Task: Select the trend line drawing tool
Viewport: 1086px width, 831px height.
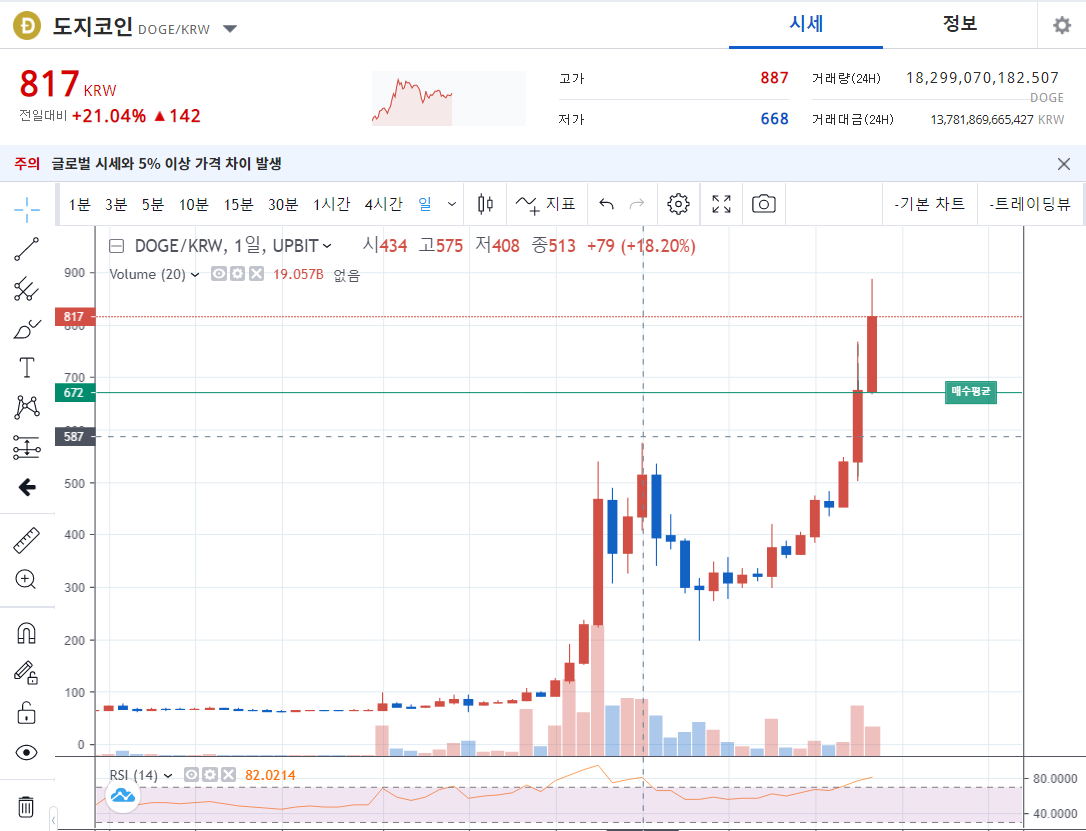Action: [x=27, y=249]
